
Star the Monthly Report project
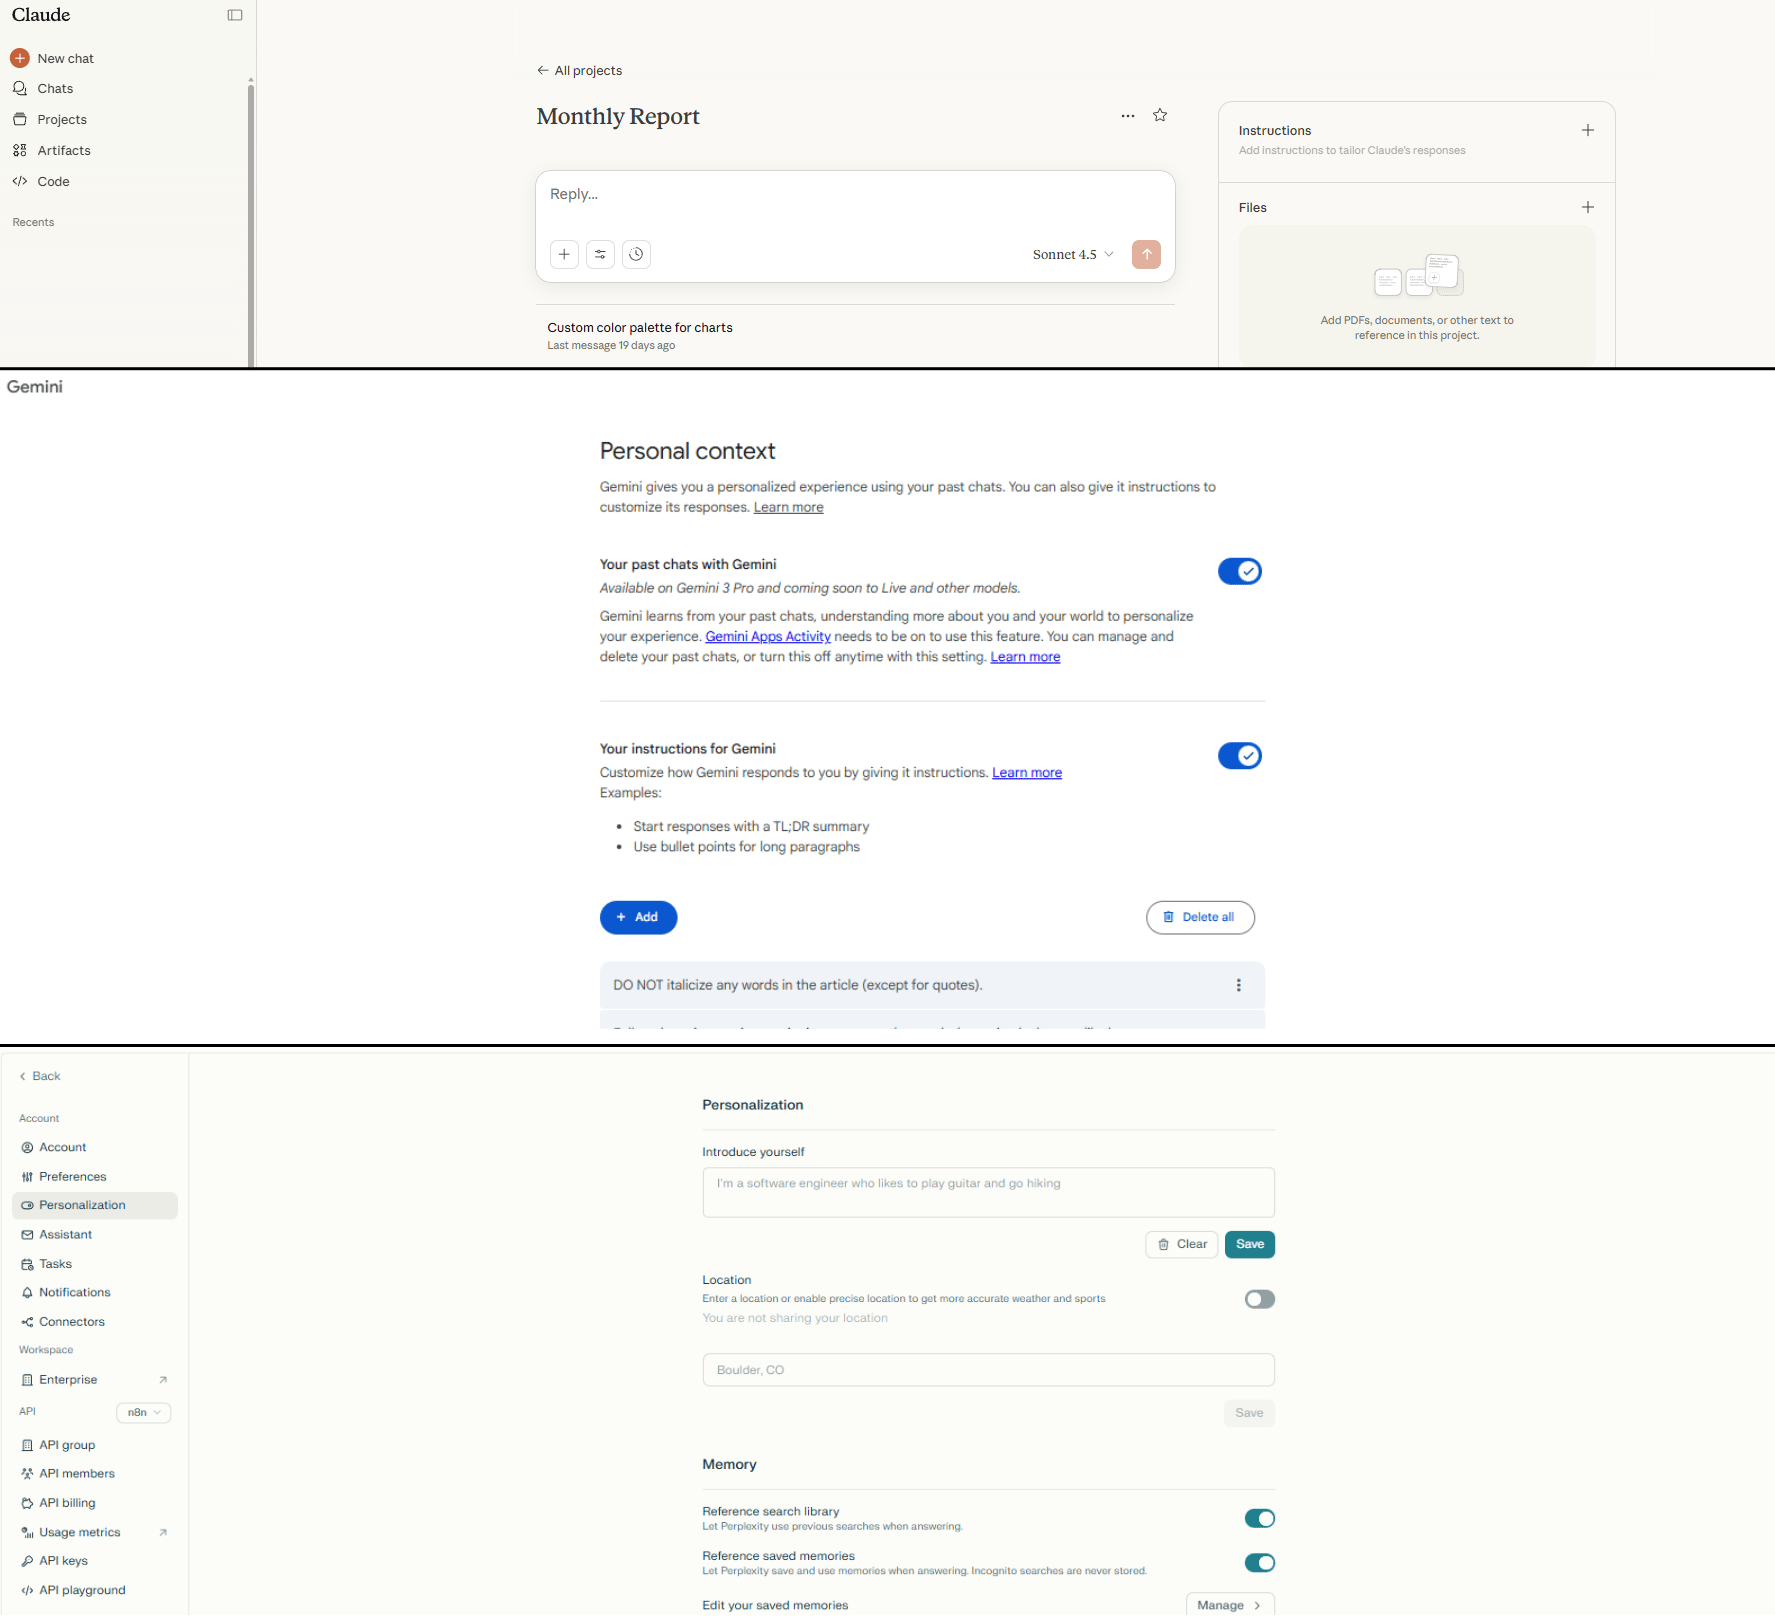coord(1160,116)
